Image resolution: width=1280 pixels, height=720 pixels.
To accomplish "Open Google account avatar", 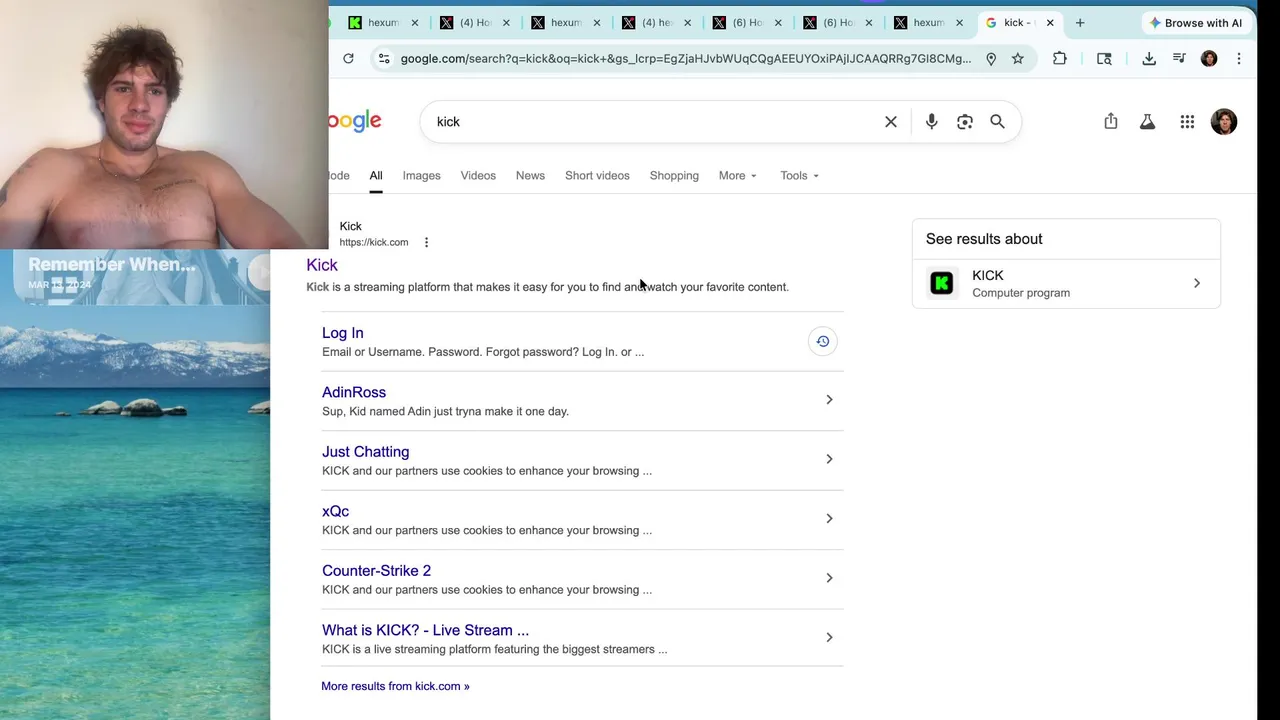I will pos(1224,122).
